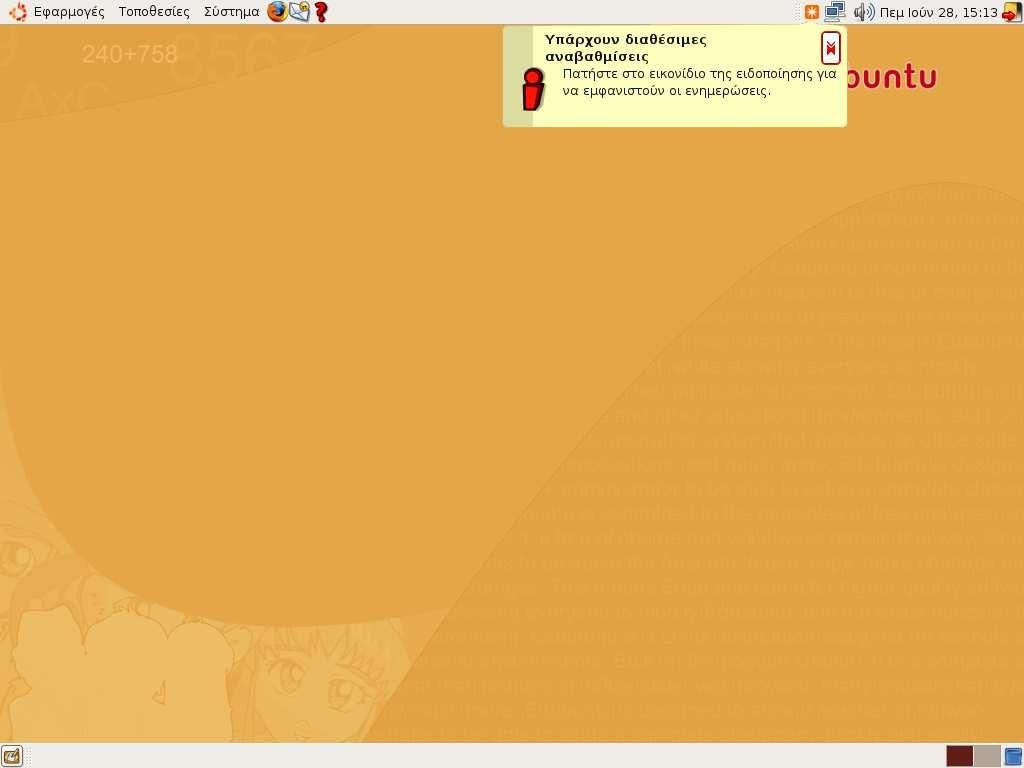Viewport: 1024px width, 768px height.
Task: Open the volume control speaker icon
Action: pyautogui.click(x=863, y=12)
